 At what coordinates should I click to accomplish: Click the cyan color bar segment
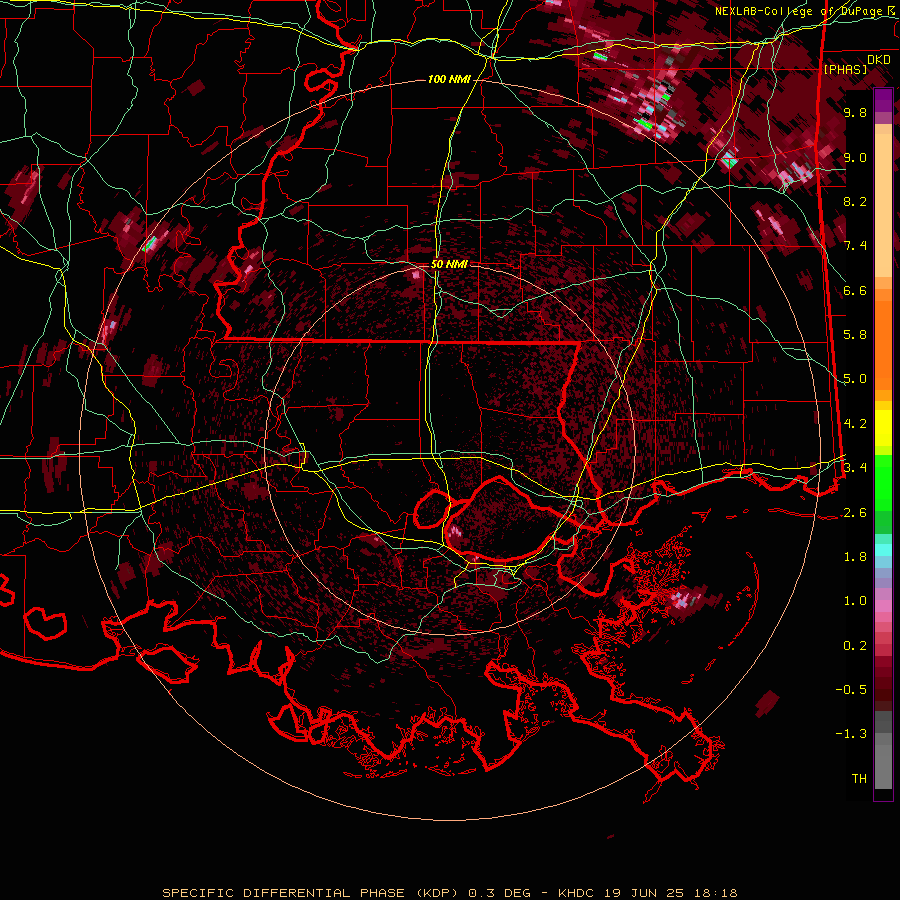[883, 550]
